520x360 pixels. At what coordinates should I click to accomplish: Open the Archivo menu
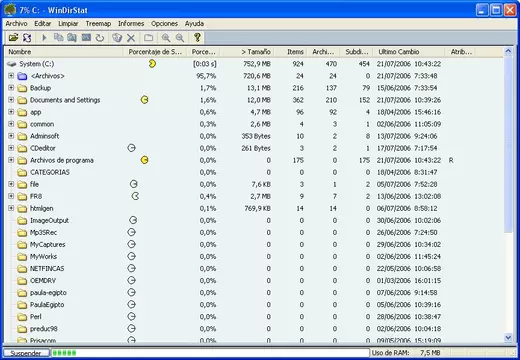pyautogui.click(x=16, y=24)
